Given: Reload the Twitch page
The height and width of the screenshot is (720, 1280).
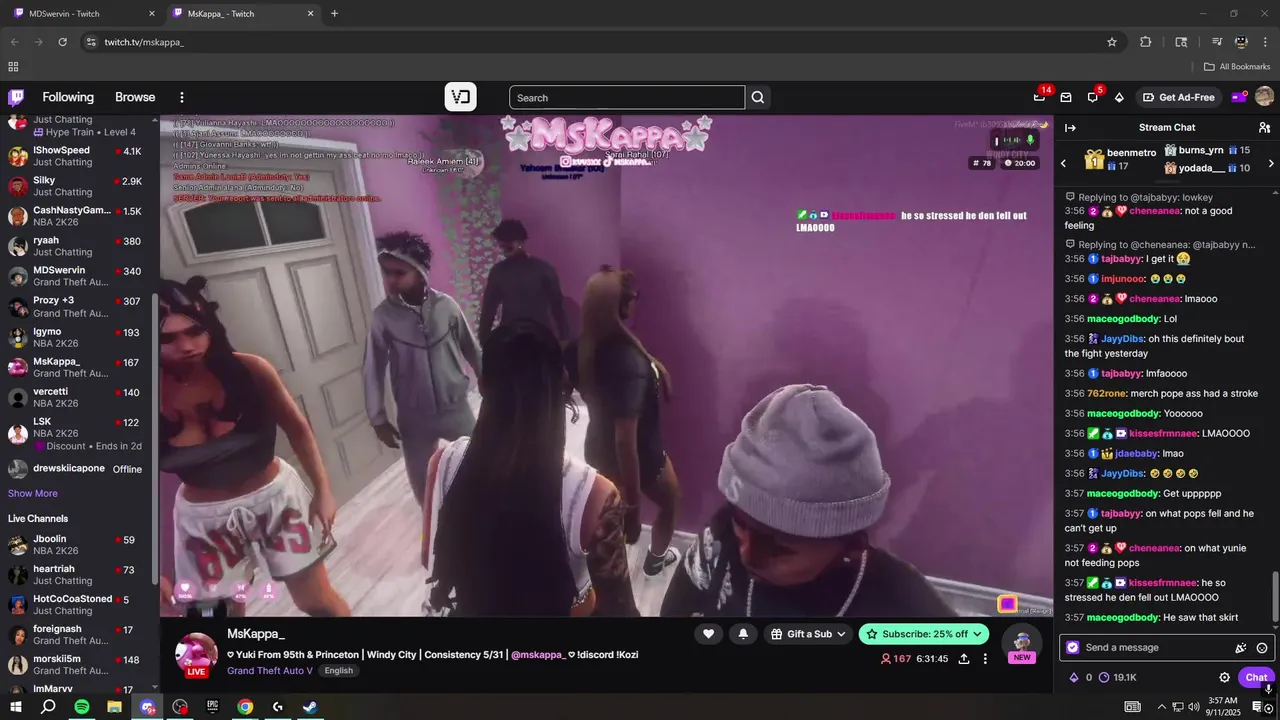Looking at the screenshot, I should click(x=62, y=42).
